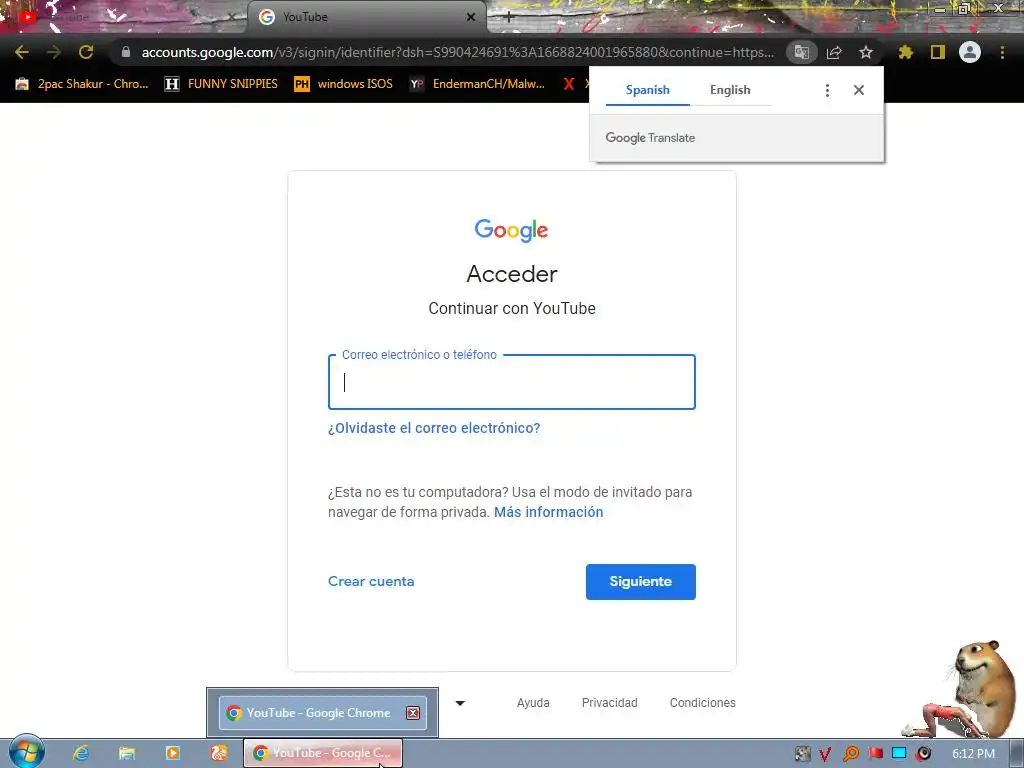1024x768 pixels.
Task: Share this page using the share icon
Action: pos(834,52)
